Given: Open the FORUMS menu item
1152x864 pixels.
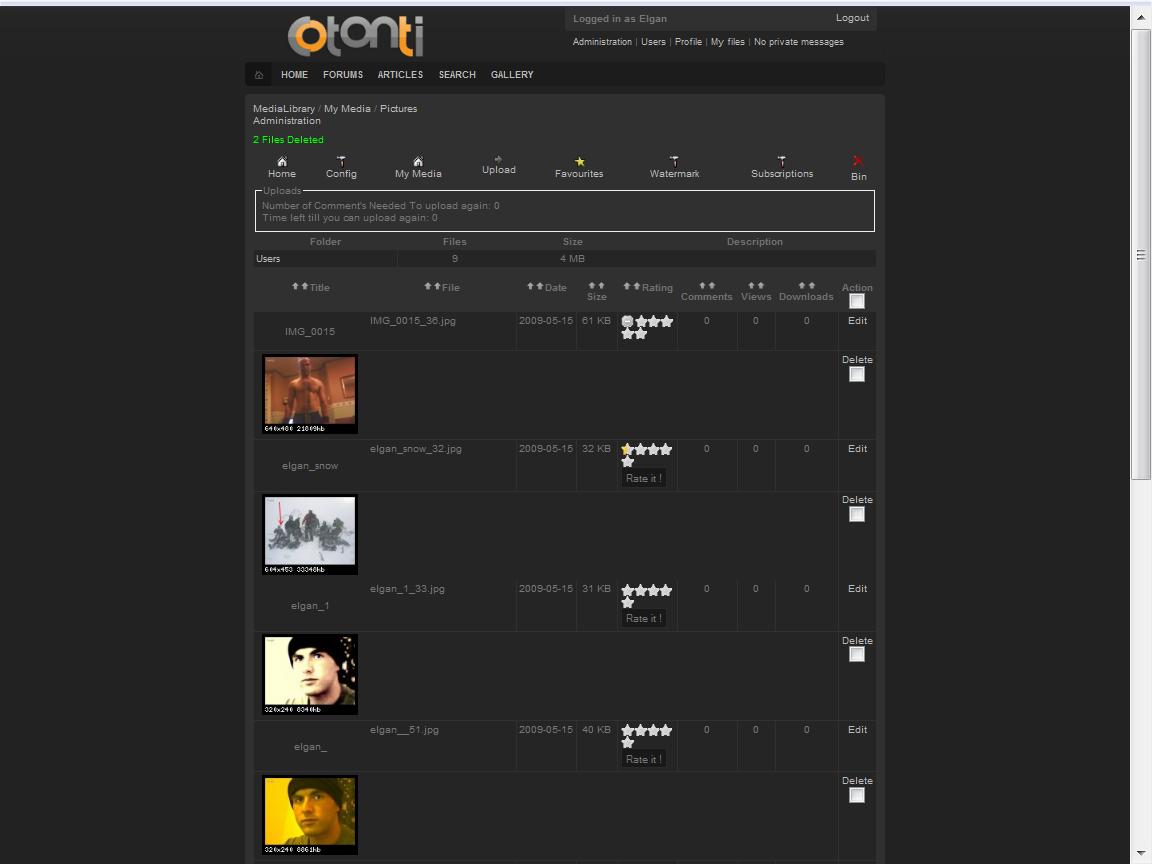Looking at the screenshot, I should click(343, 75).
